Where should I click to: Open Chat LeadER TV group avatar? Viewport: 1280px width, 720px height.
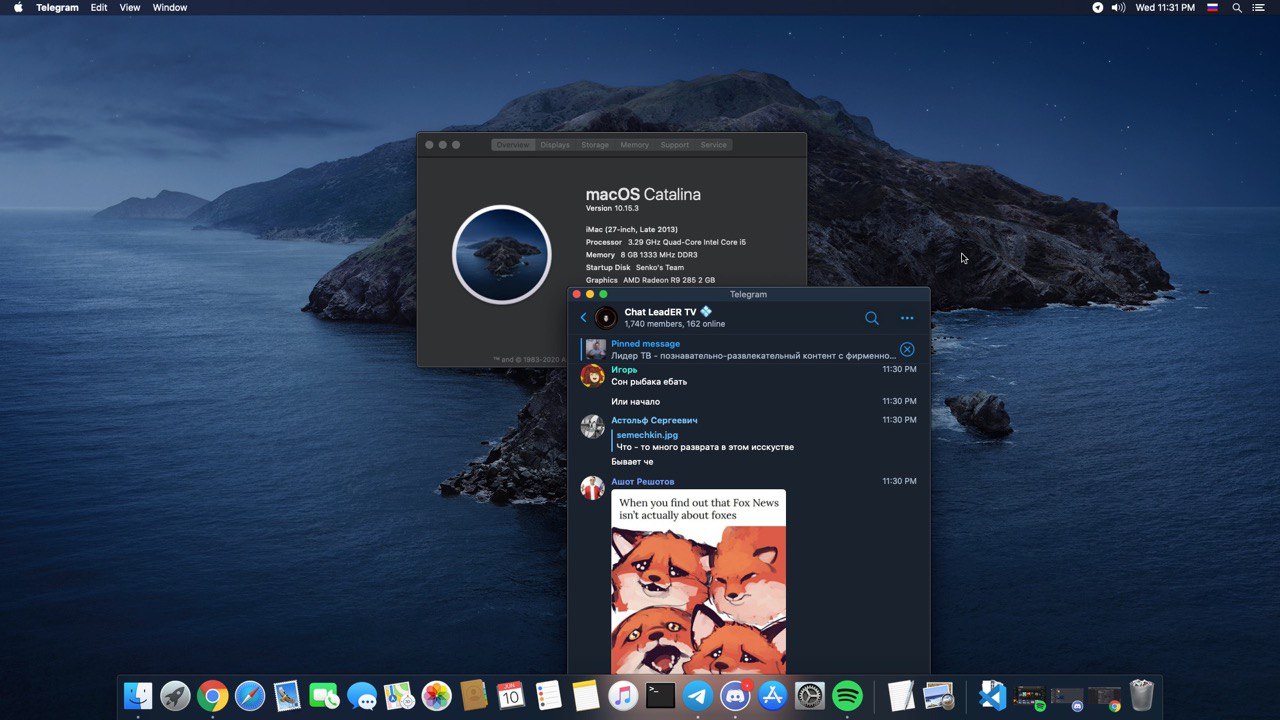pyautogui.click(x=606, y=318)
